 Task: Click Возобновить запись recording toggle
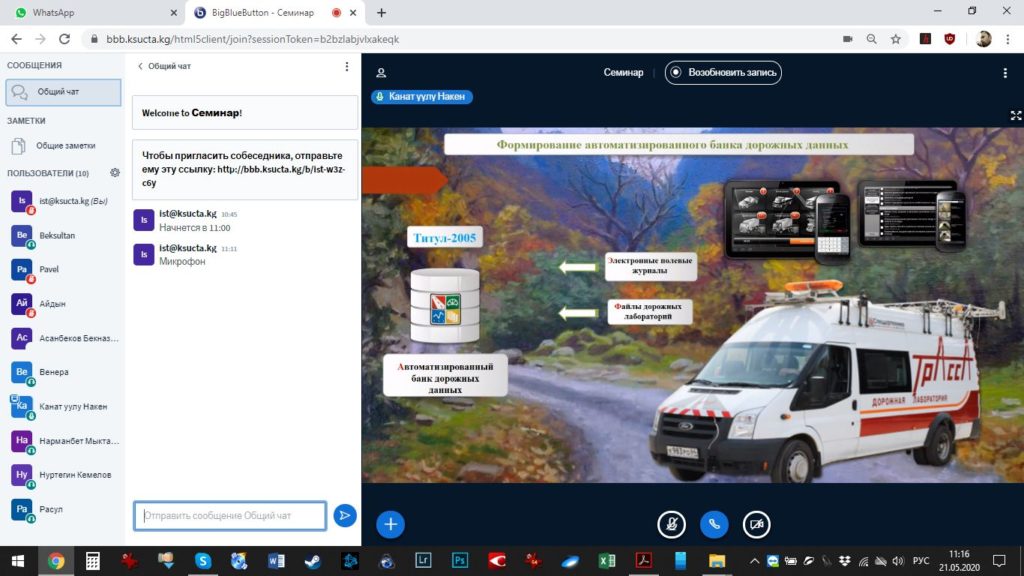[723, 73]
